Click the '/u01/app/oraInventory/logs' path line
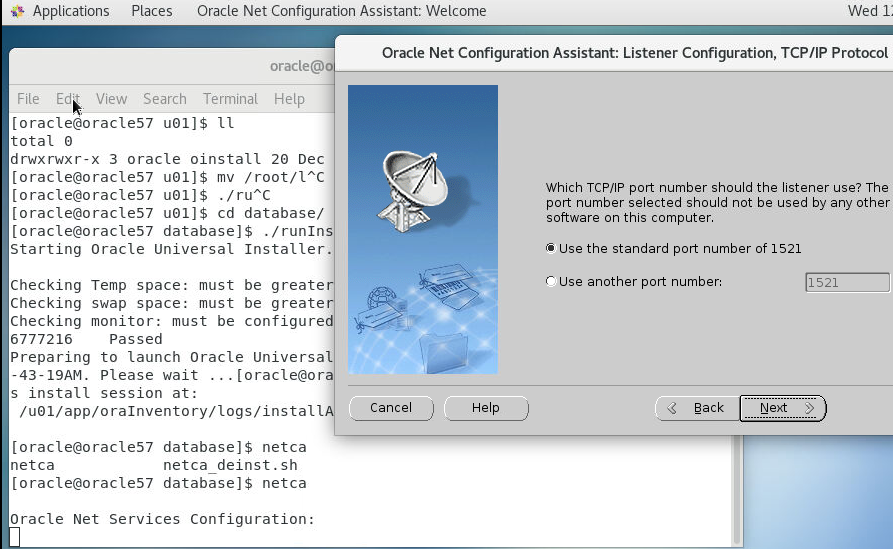This screenshot has height=549, width=893. (x=176, y=411)
